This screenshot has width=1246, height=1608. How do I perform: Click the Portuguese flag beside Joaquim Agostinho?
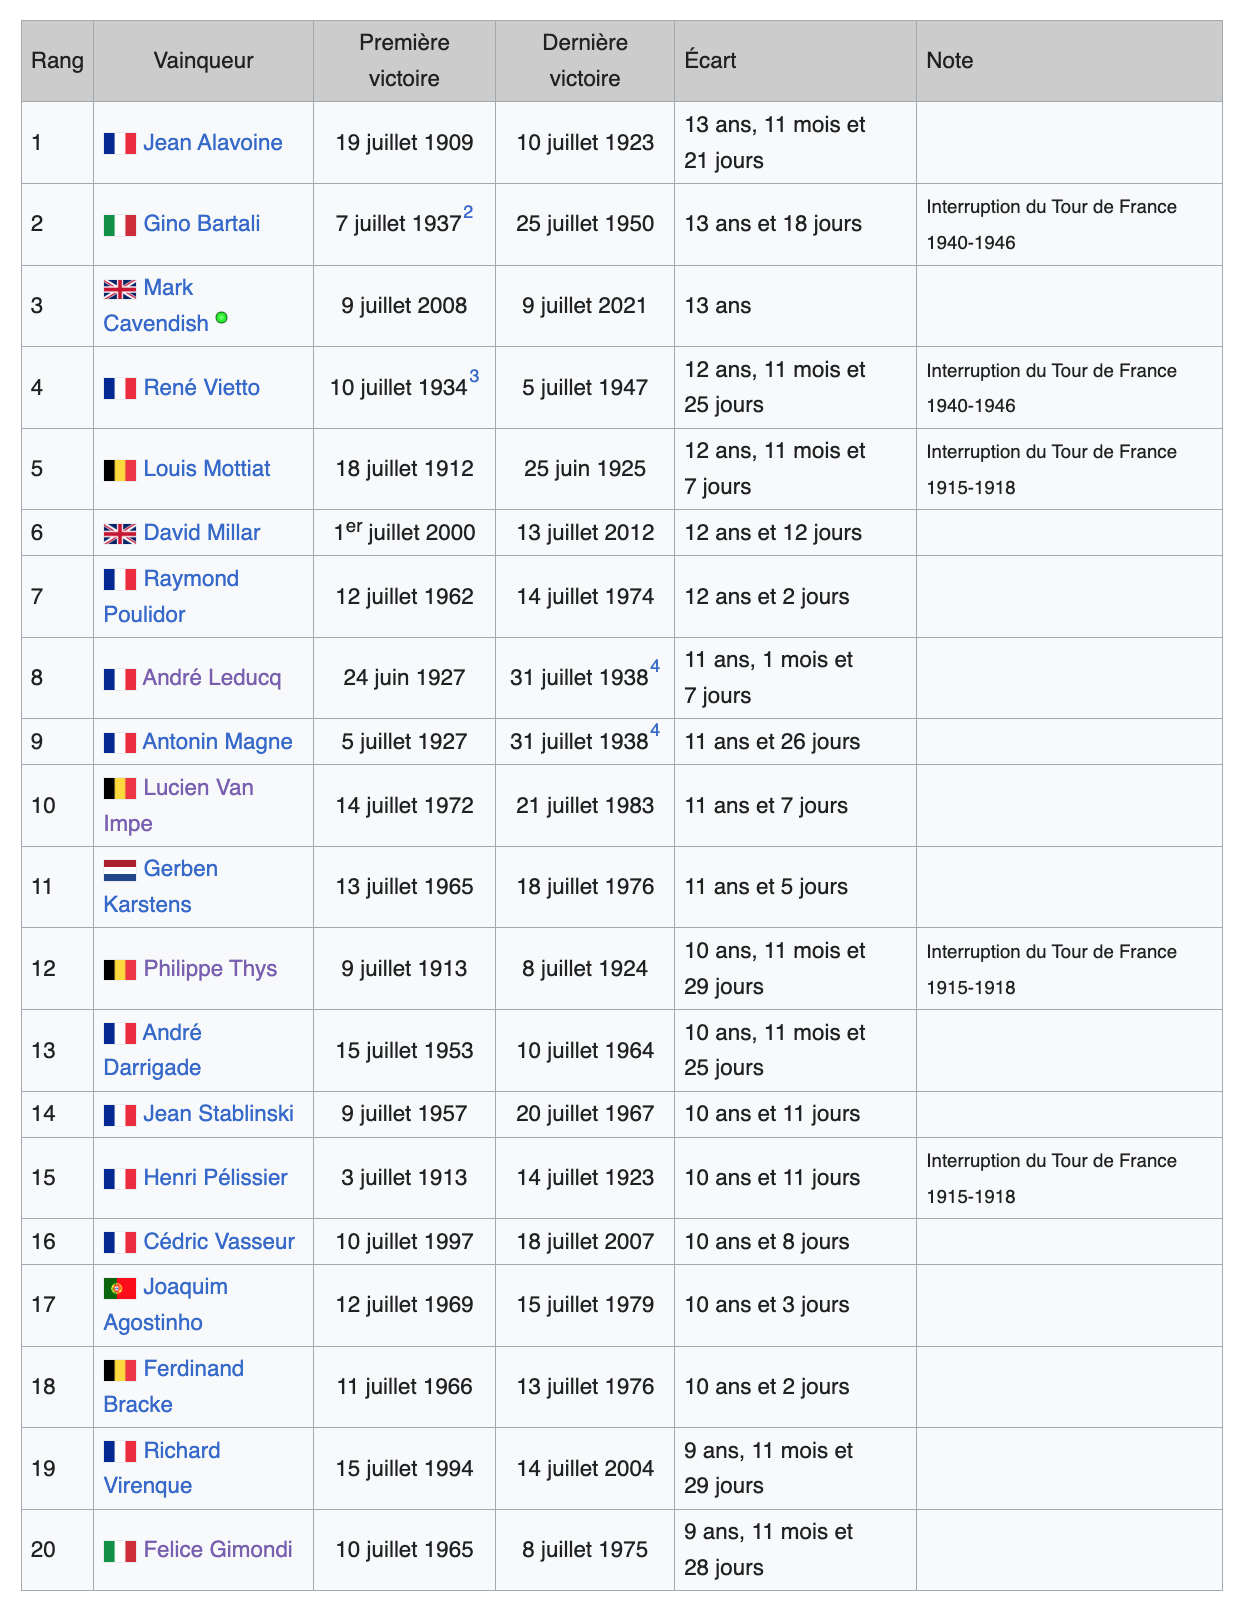coord(119,1288)
